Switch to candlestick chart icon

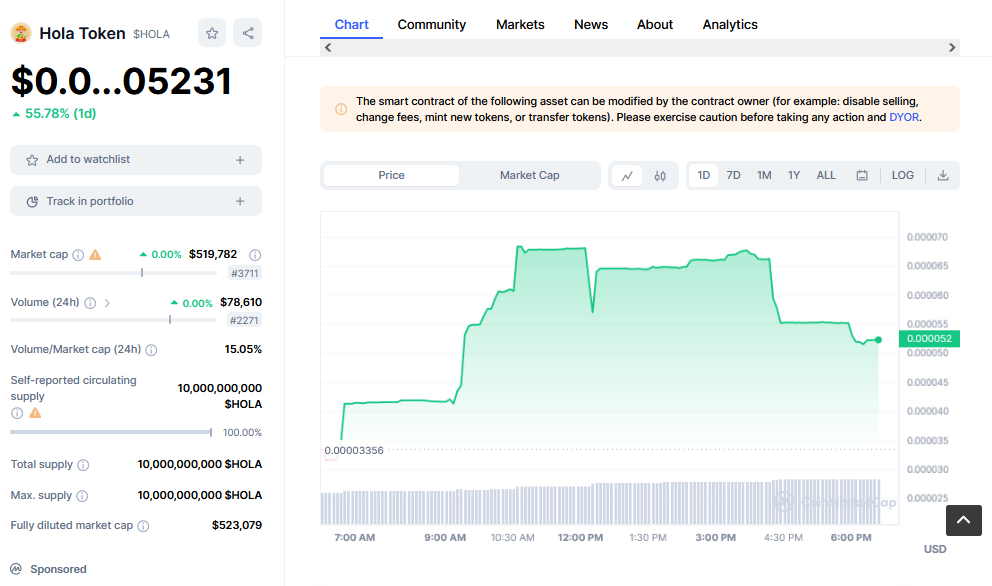[660, 176]
